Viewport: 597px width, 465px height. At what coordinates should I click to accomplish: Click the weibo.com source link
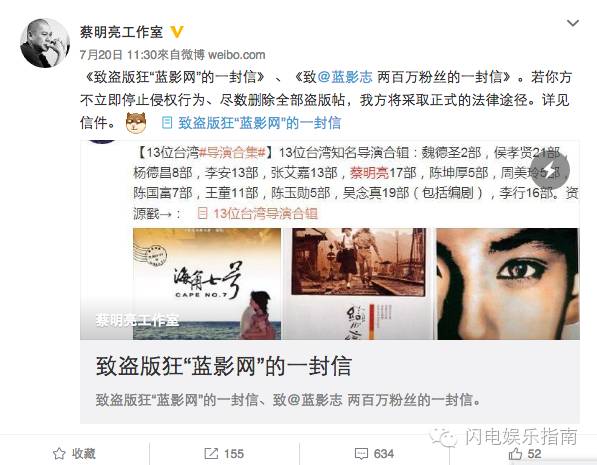(236, 55)
